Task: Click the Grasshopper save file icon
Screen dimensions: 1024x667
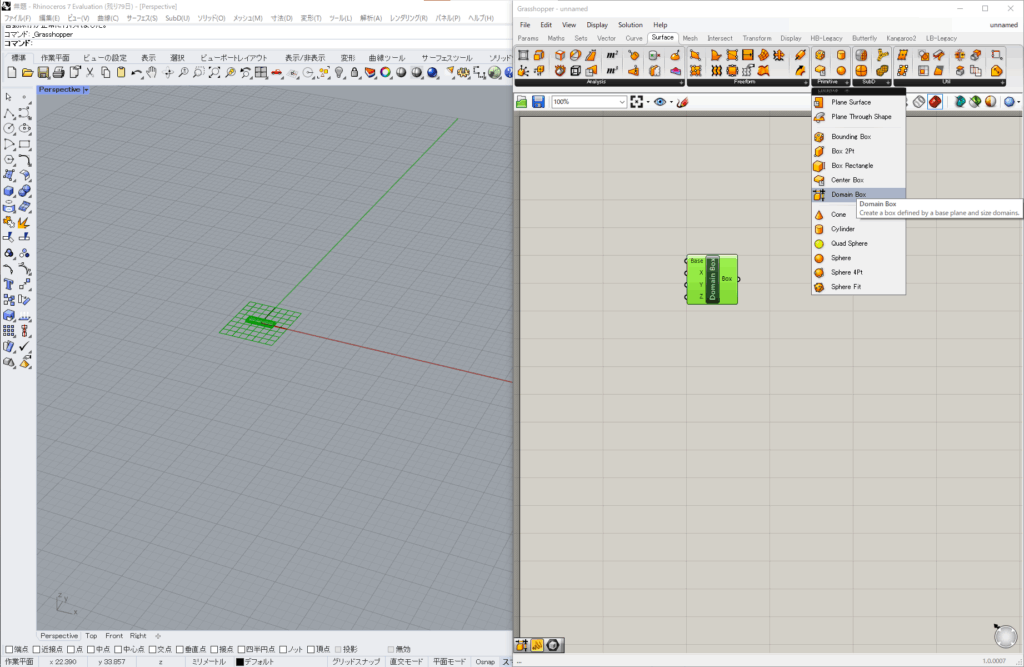Action: point(538,102)
